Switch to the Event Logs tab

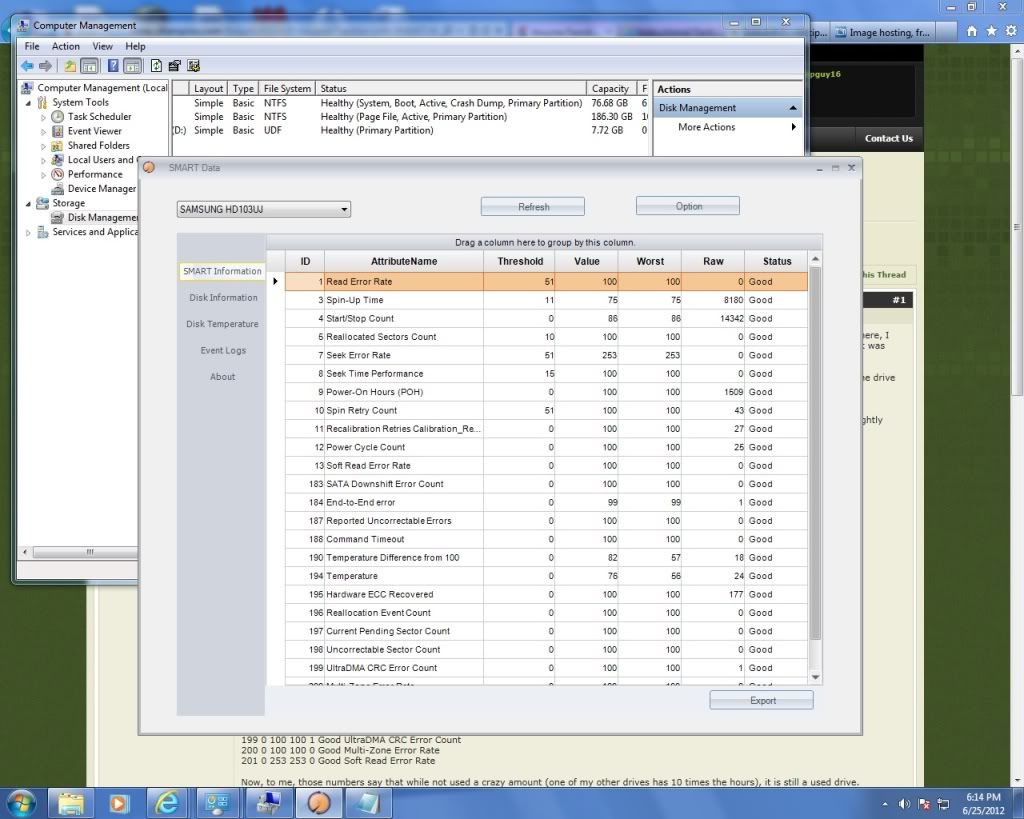pos(223,351)
